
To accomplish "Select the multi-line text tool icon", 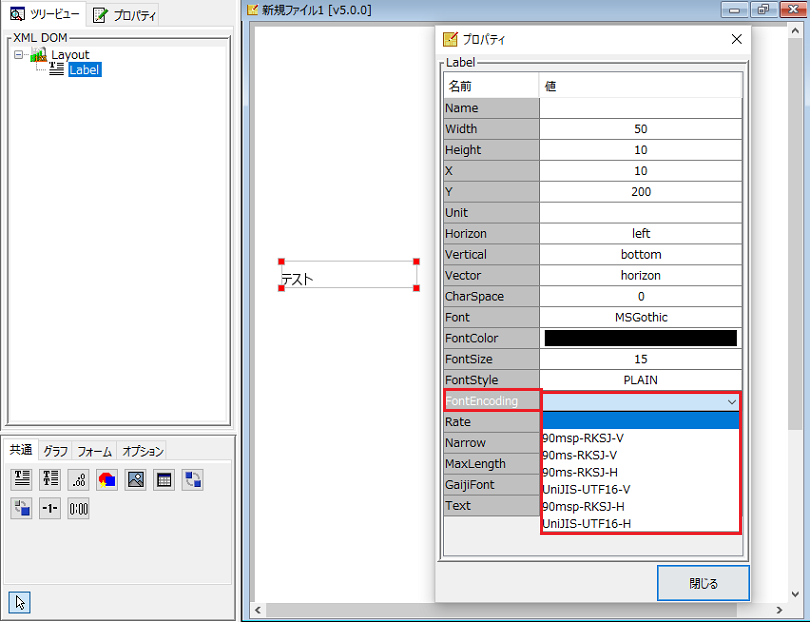I will point(50,479).
